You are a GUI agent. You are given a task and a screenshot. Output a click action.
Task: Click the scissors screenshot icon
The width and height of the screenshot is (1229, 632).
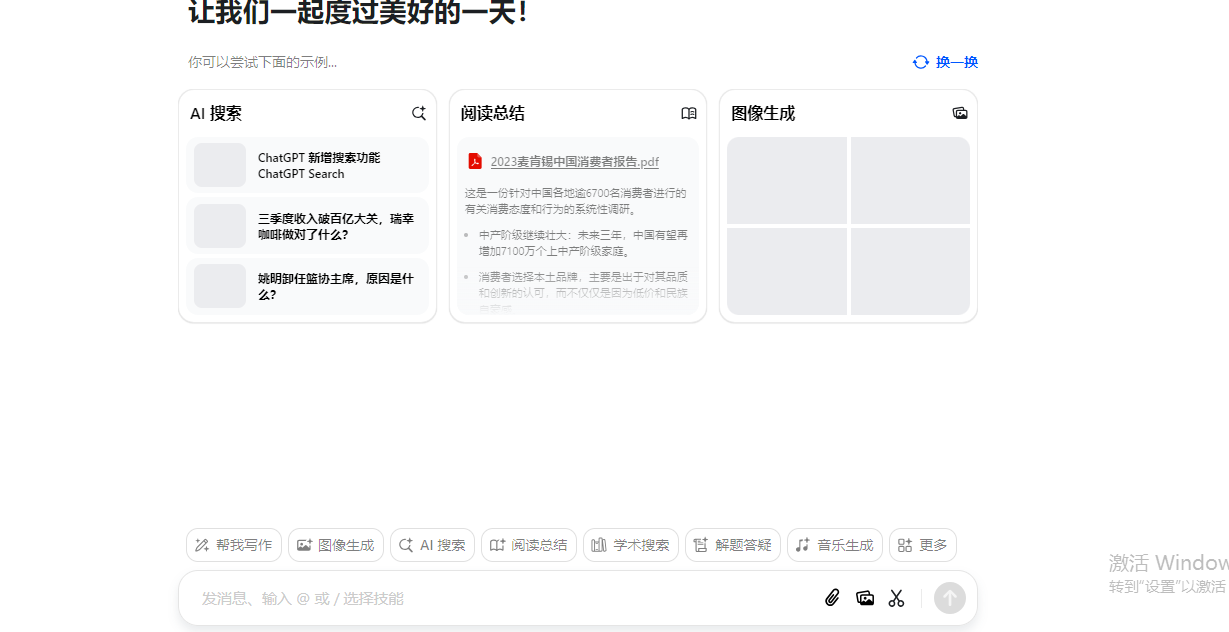click(896, 598)
